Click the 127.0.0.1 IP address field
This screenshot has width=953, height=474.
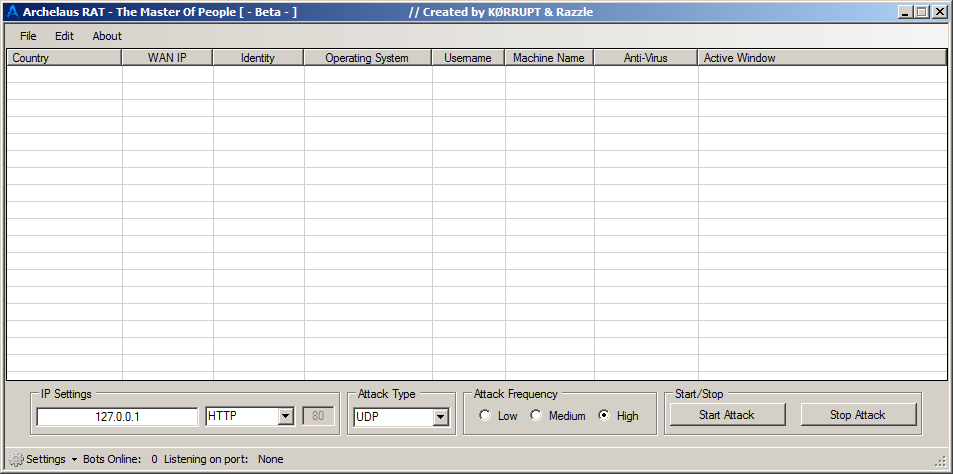pyautogui.click(x=117, y=417)
